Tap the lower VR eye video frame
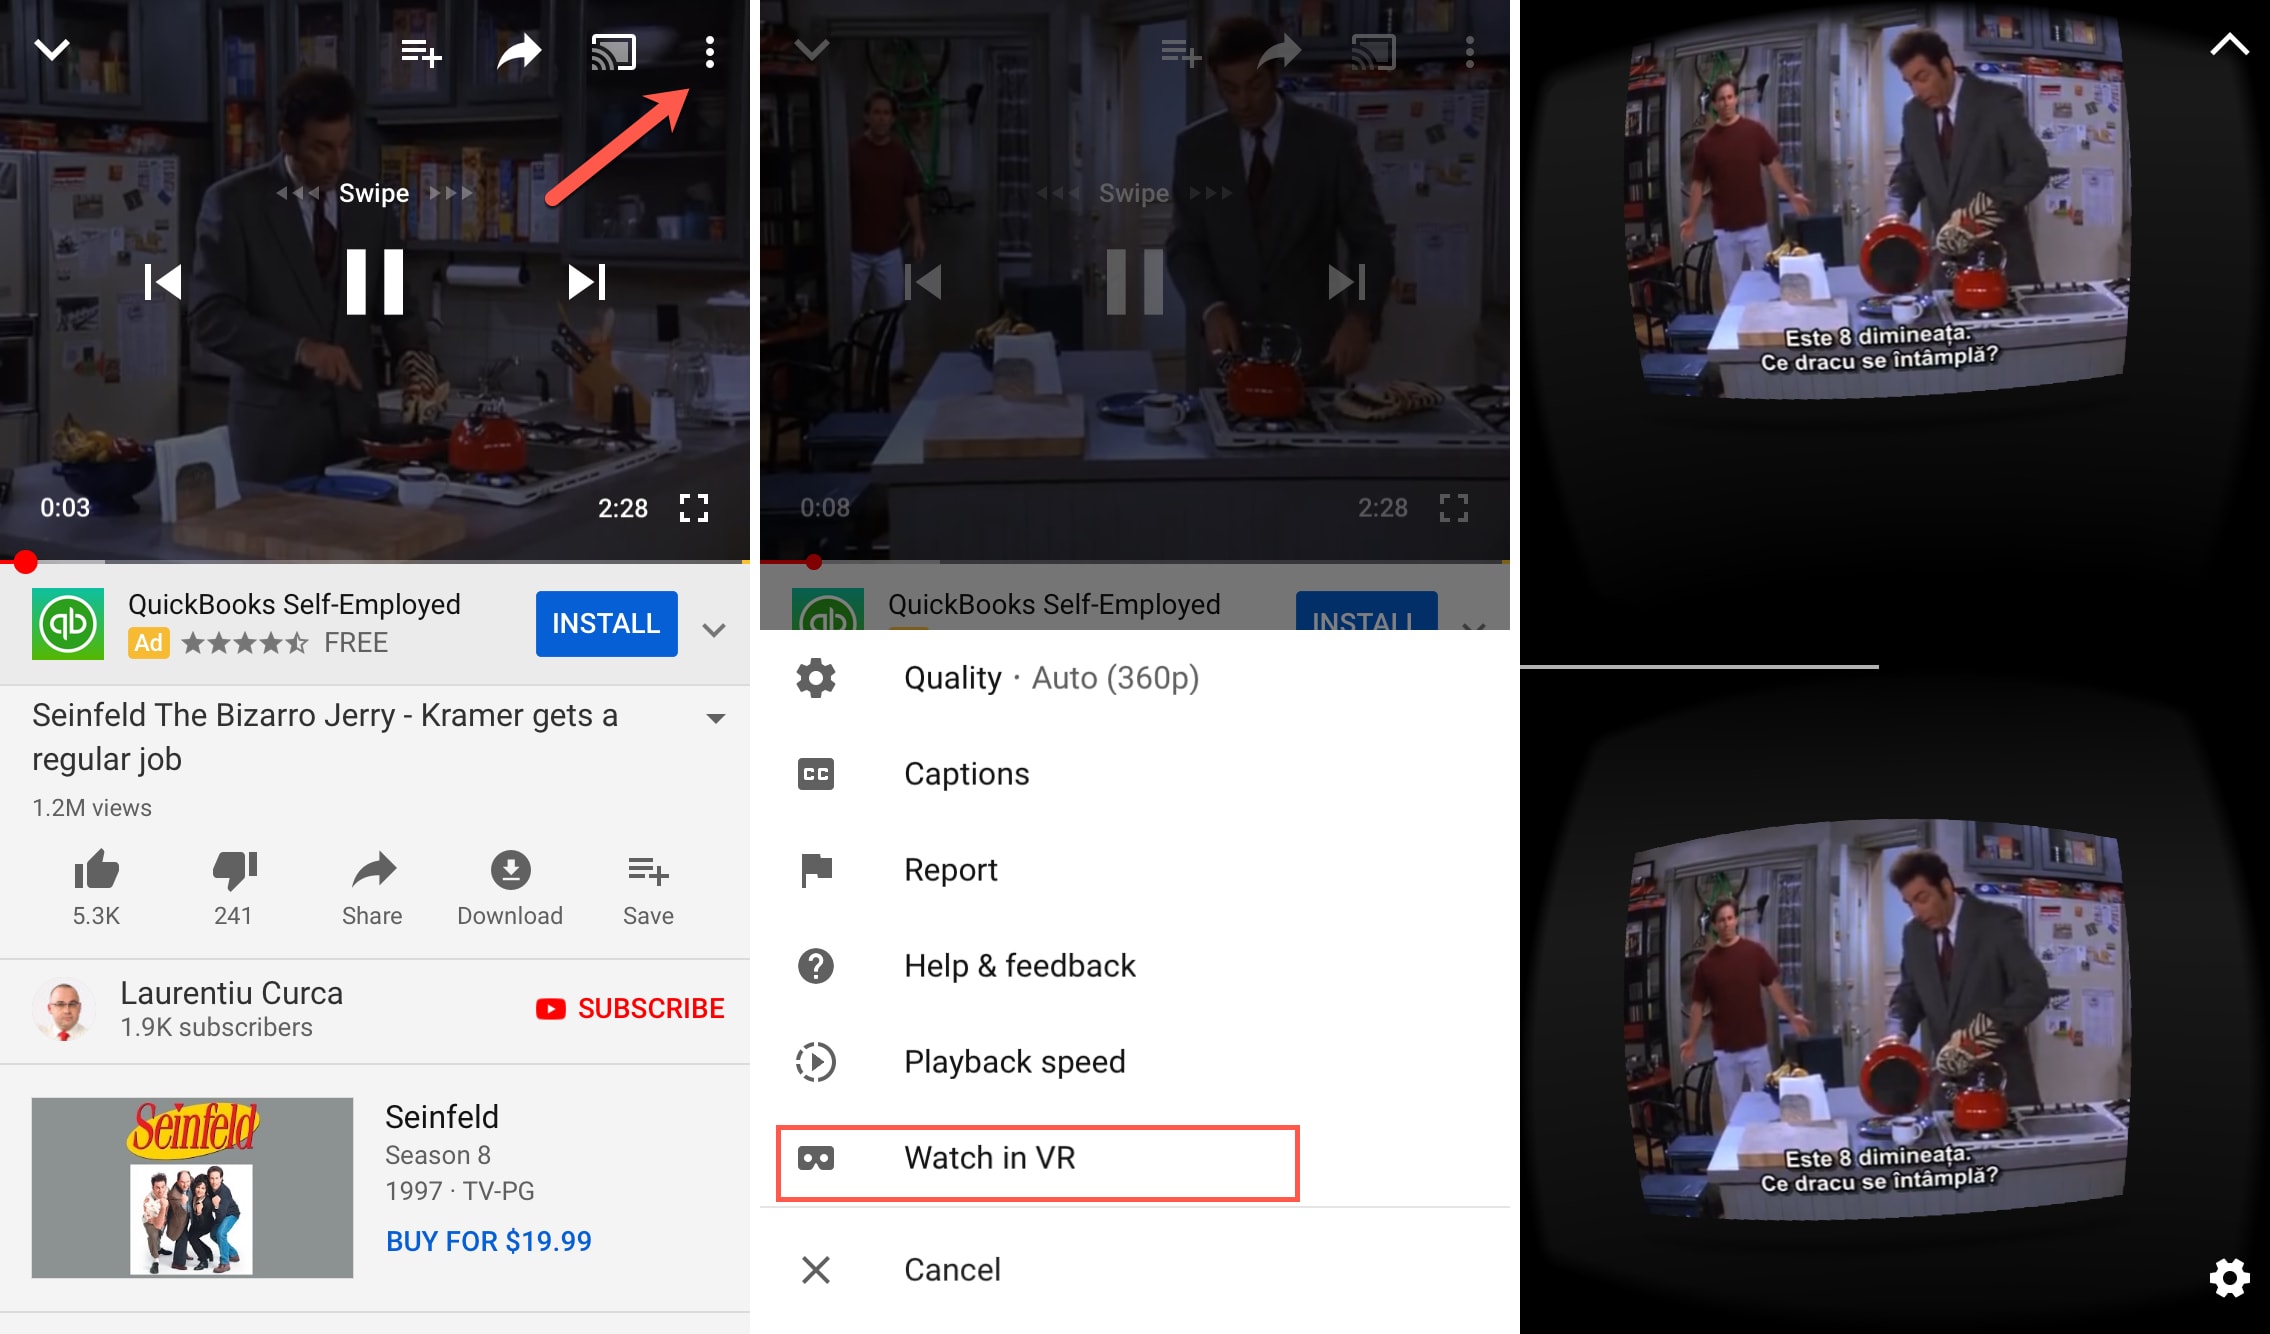 click(1877, 1020)
